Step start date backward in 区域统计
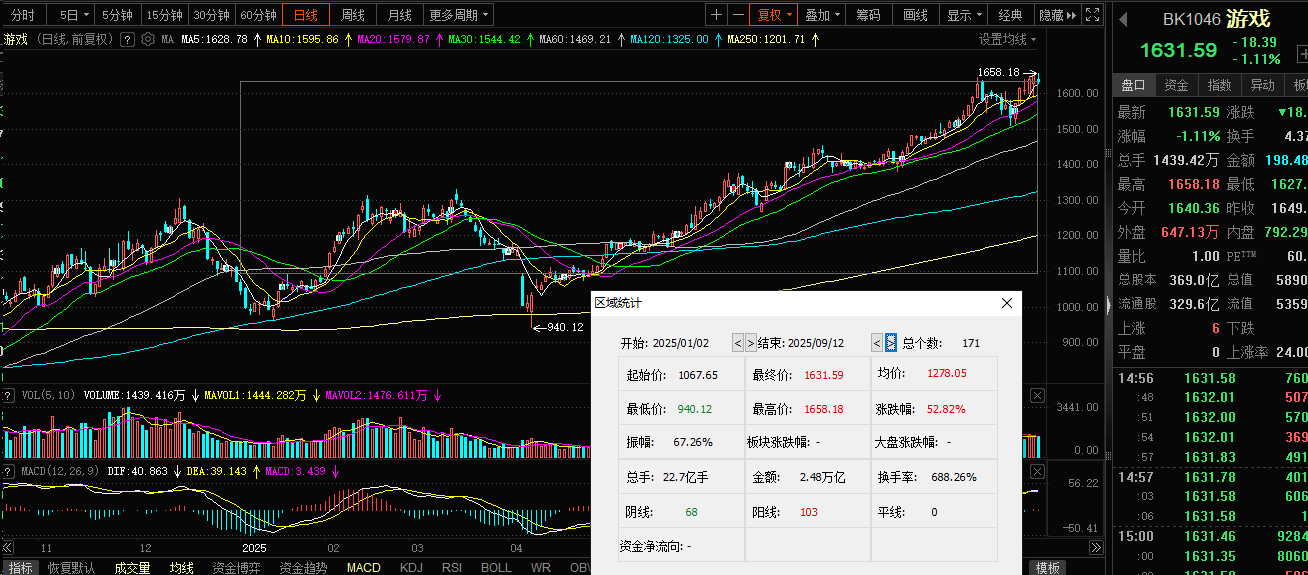 738,343
